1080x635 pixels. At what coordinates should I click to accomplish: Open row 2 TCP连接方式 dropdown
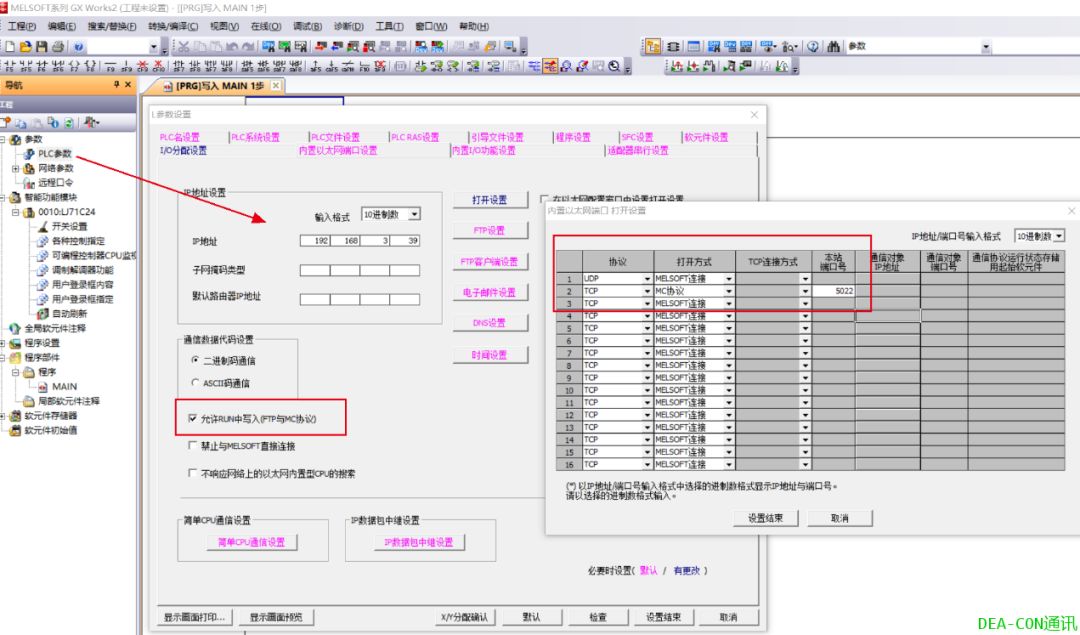[x=805, y=291]
